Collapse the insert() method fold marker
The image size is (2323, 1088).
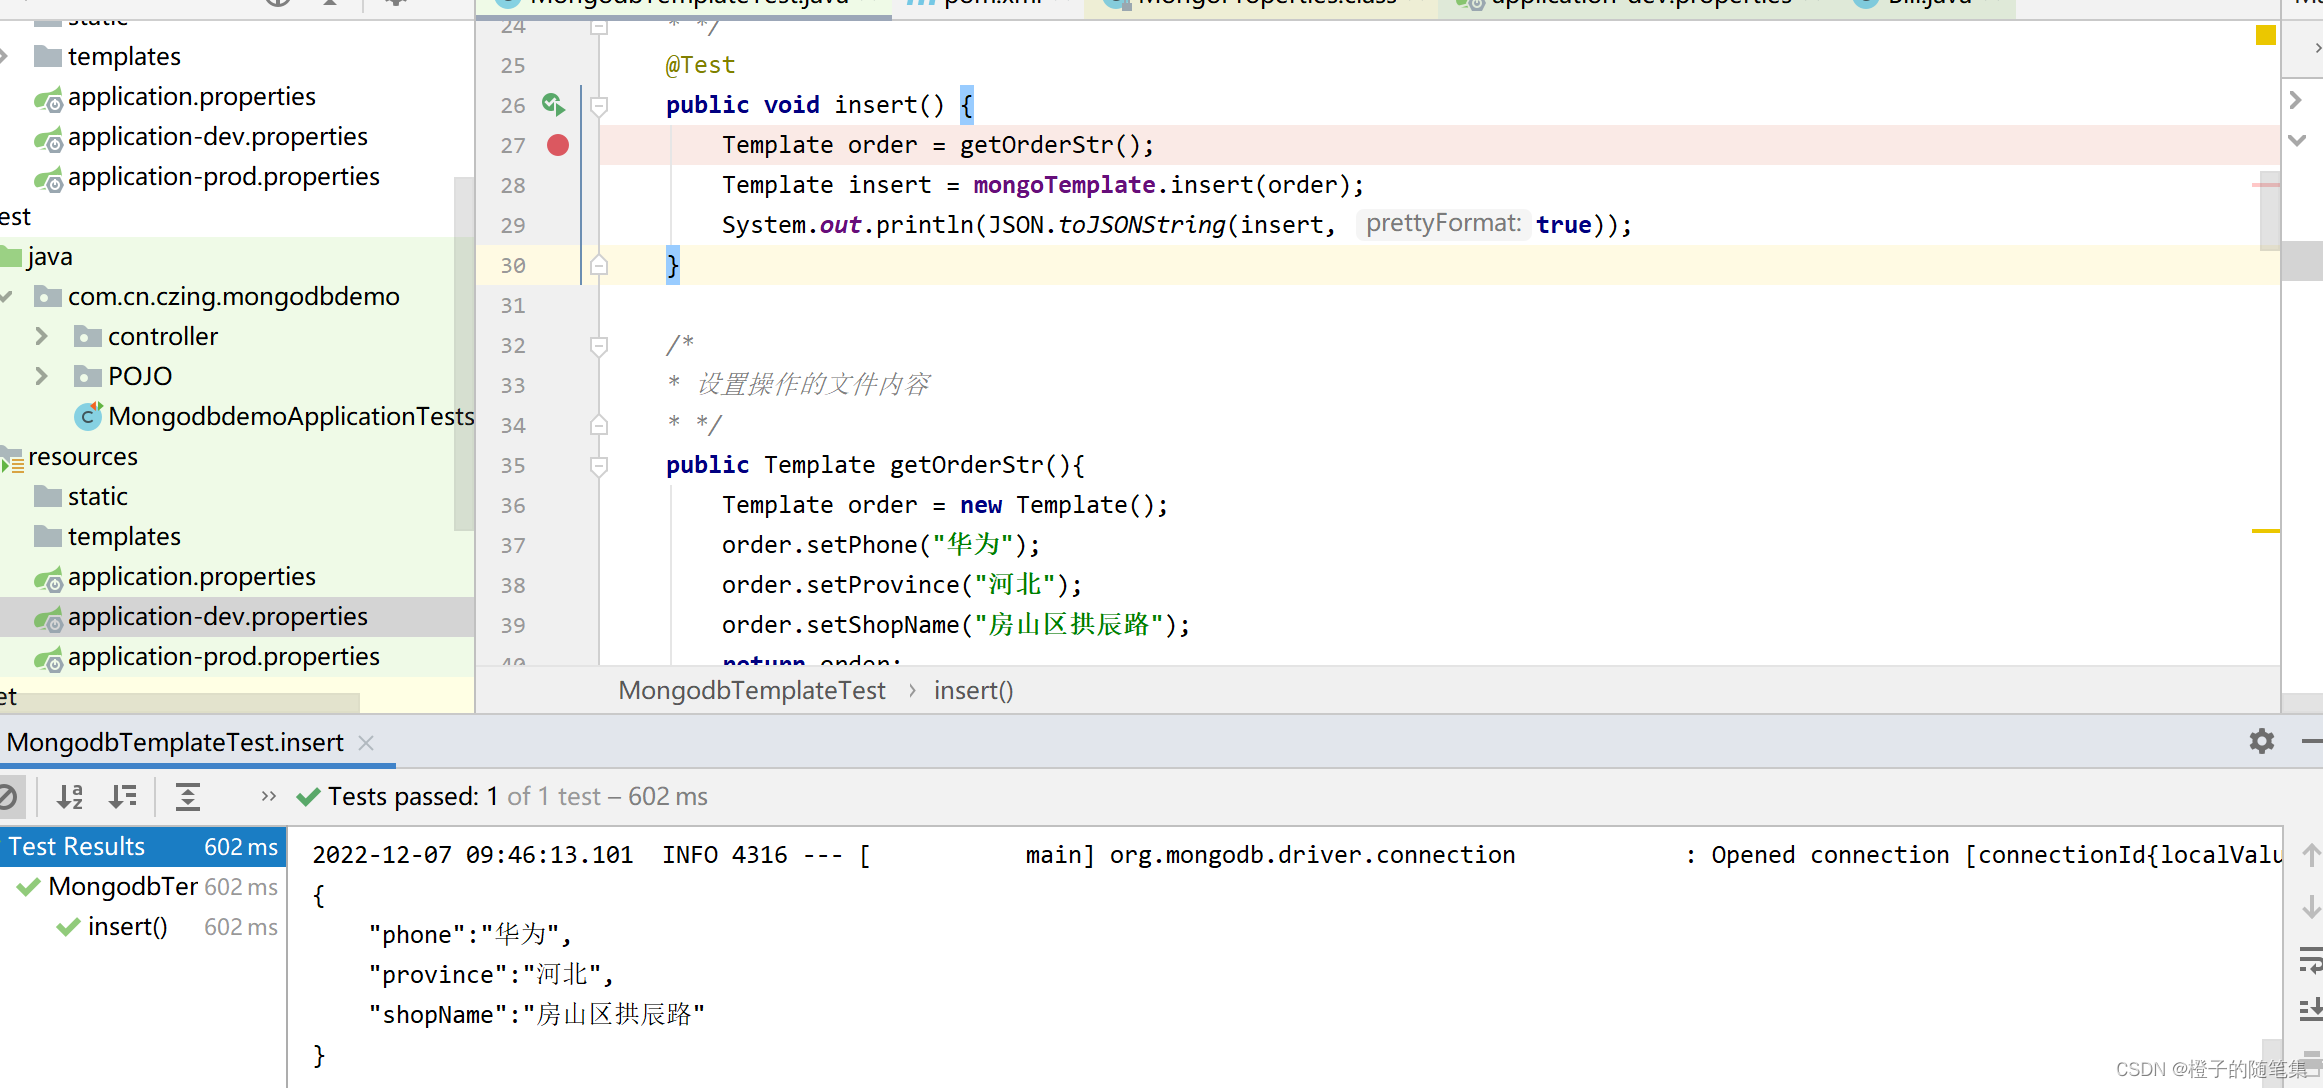click(x=599, y=105)
